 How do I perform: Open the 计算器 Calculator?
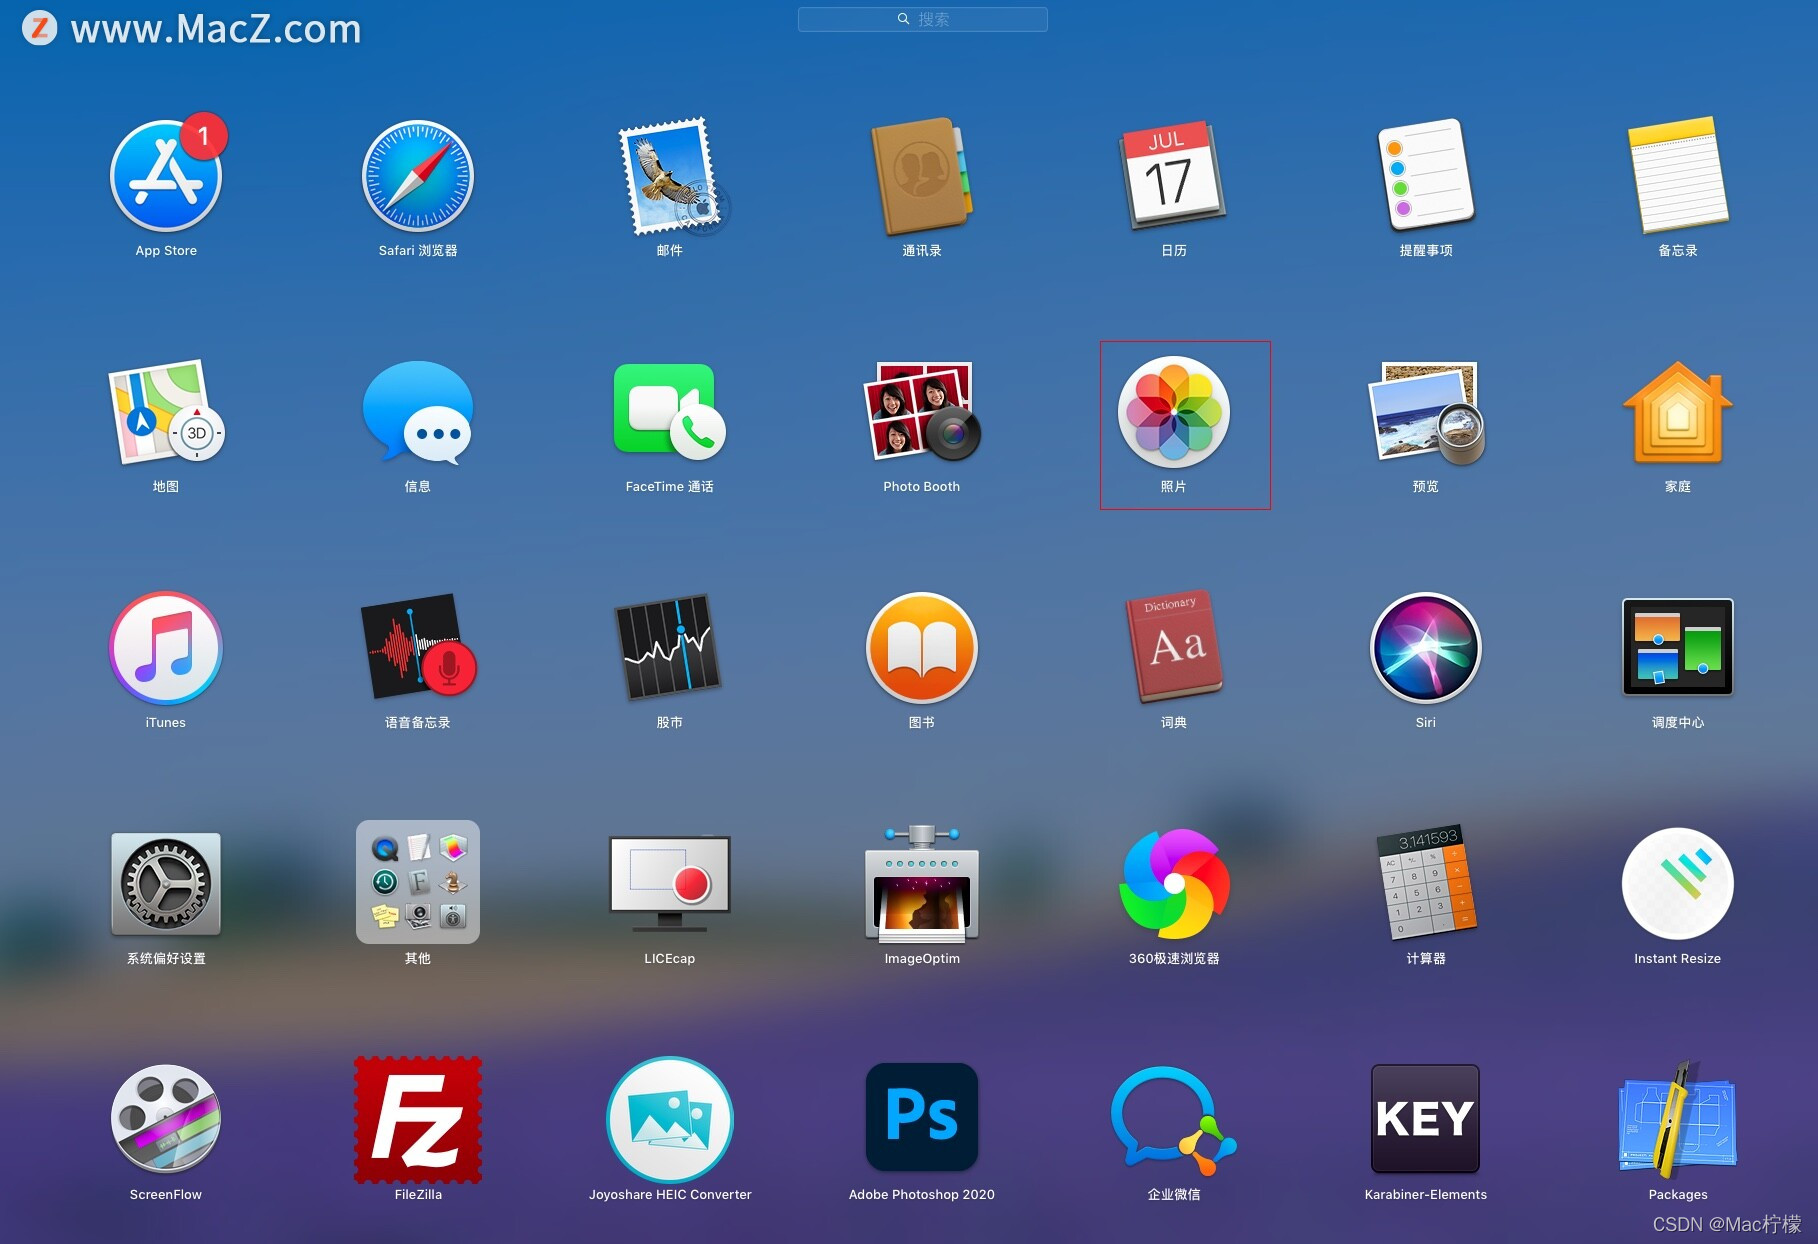[x=1425, y=884]
